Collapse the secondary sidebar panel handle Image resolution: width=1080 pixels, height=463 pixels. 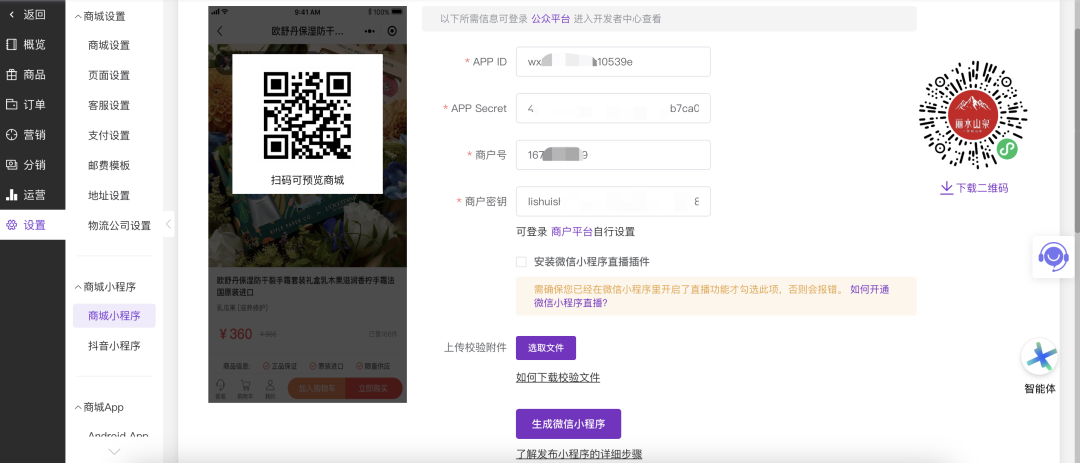(x=169, y=224)
